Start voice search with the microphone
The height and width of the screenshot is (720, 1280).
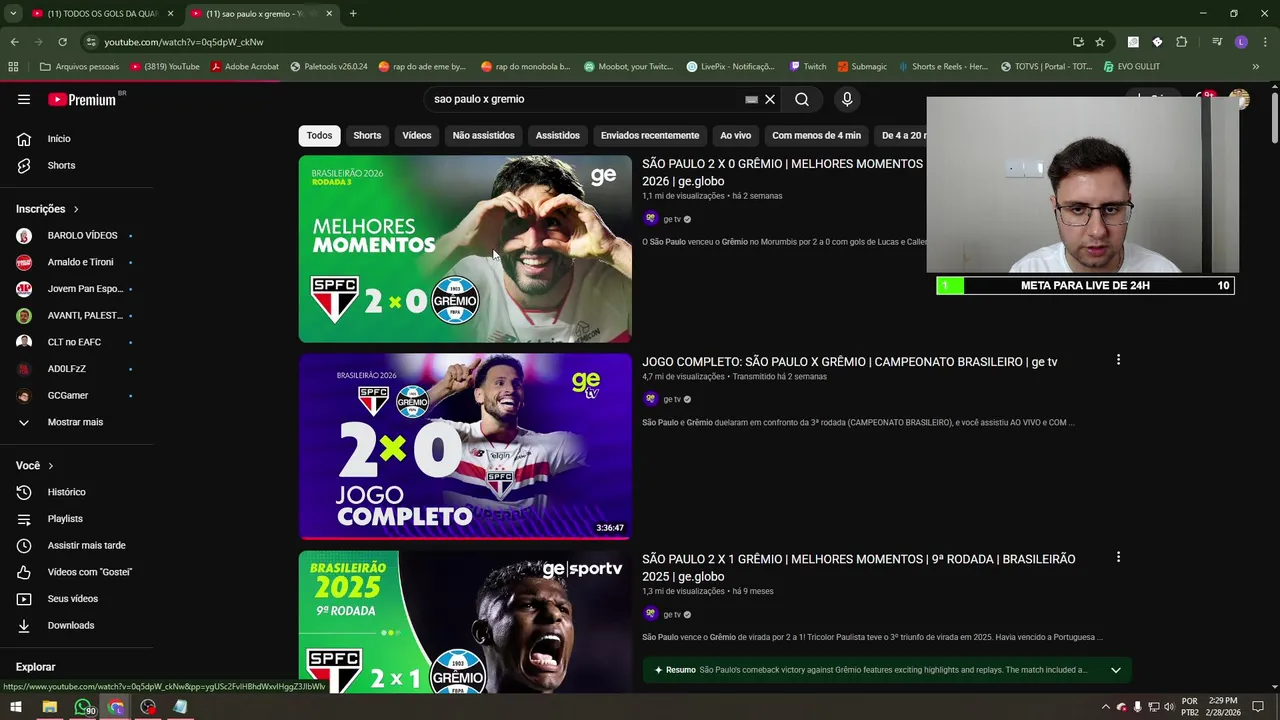click(x=847, y=99)
